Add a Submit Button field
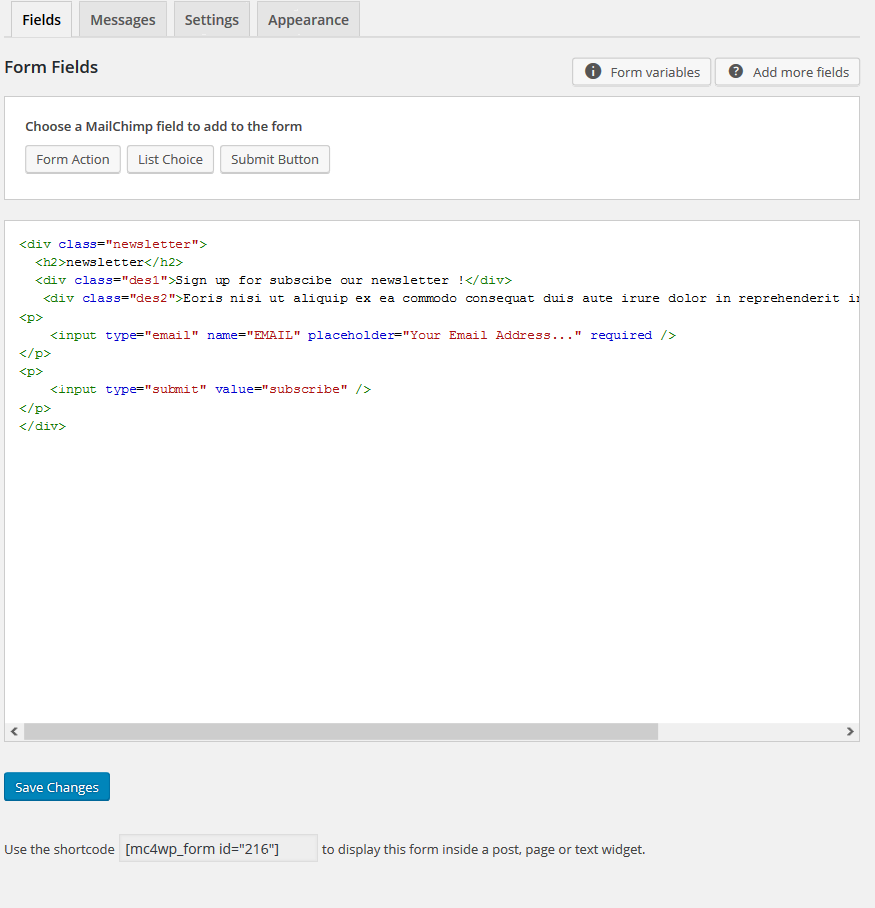875x908 pixels. [274, 159]
